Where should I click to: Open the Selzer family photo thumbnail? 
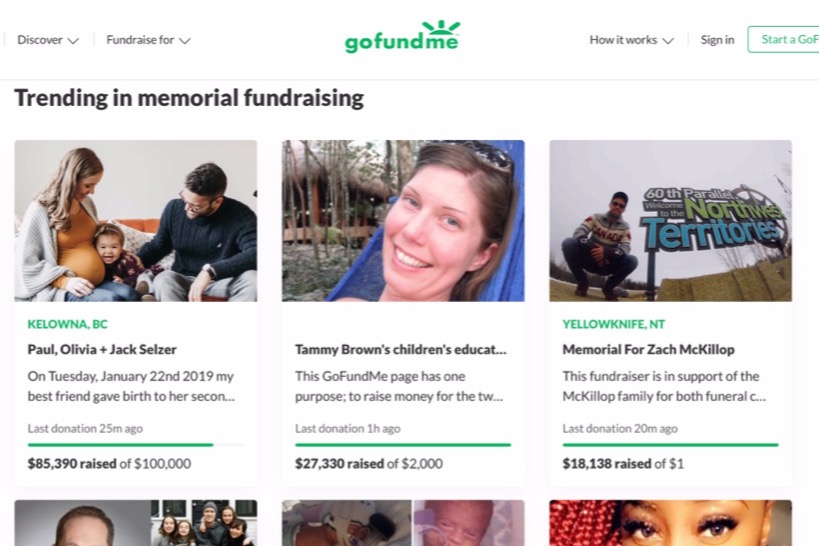136,220
